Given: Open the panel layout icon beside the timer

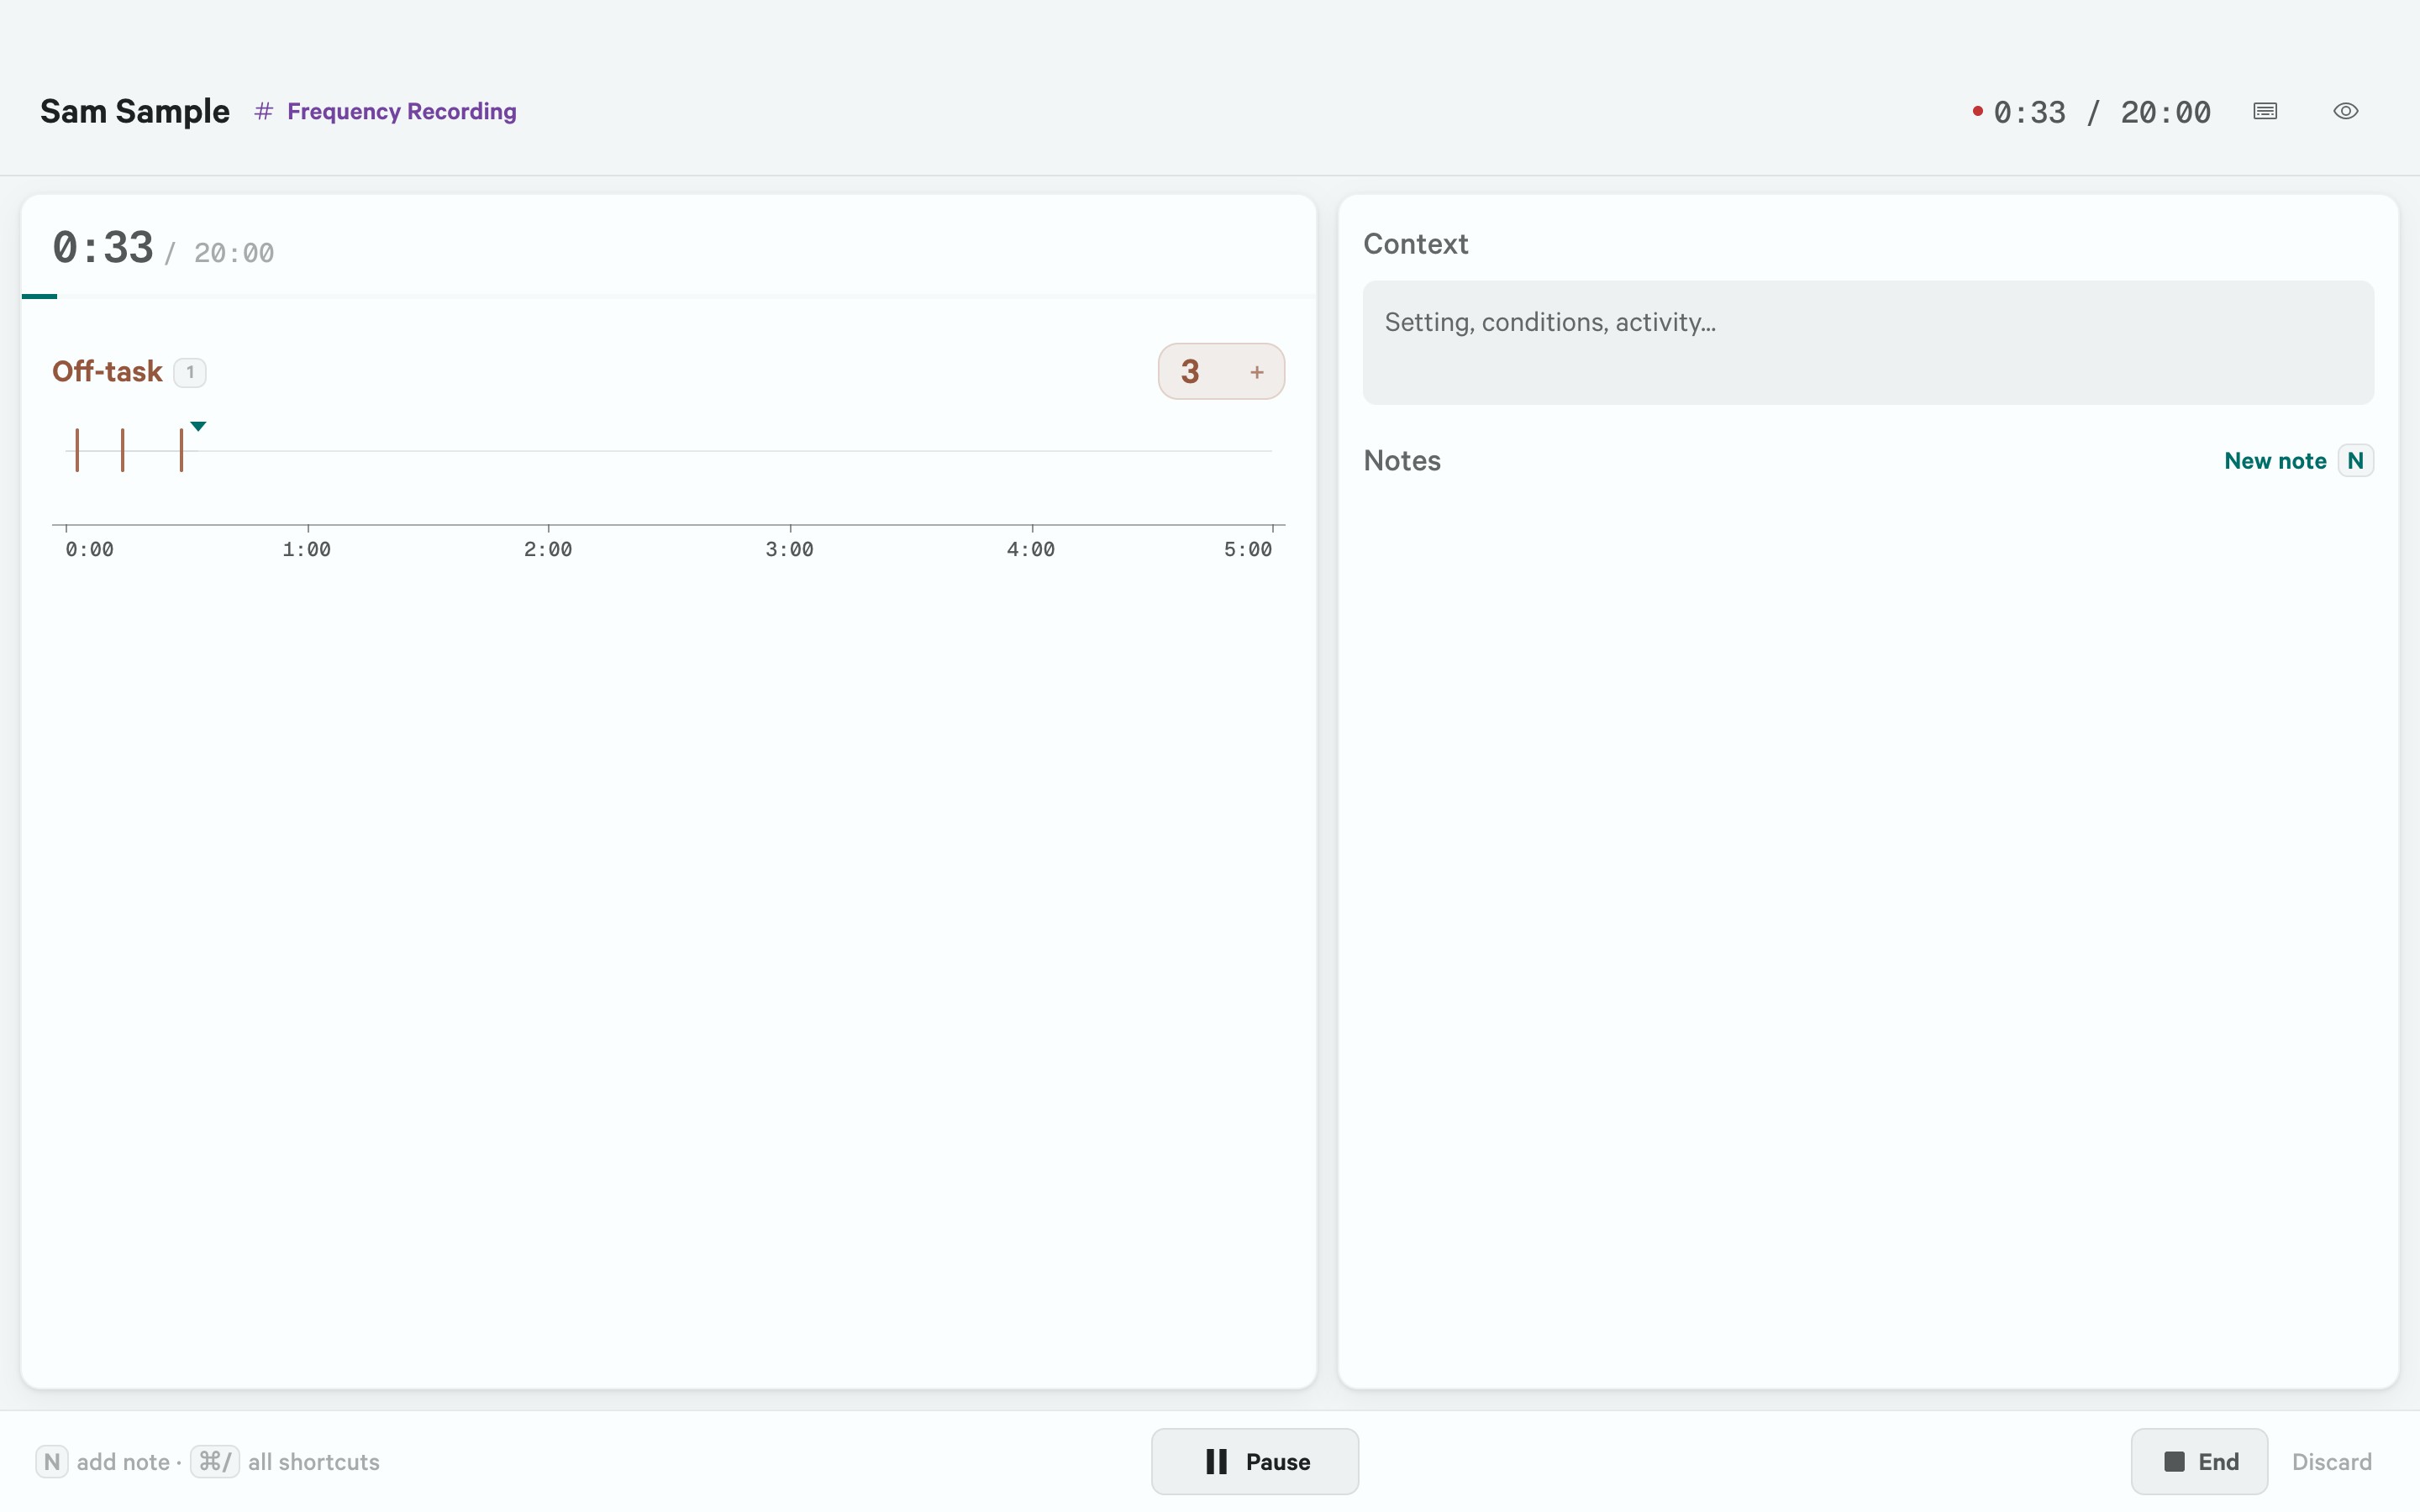Looking at the screenshot, I should click(2265, 111).
